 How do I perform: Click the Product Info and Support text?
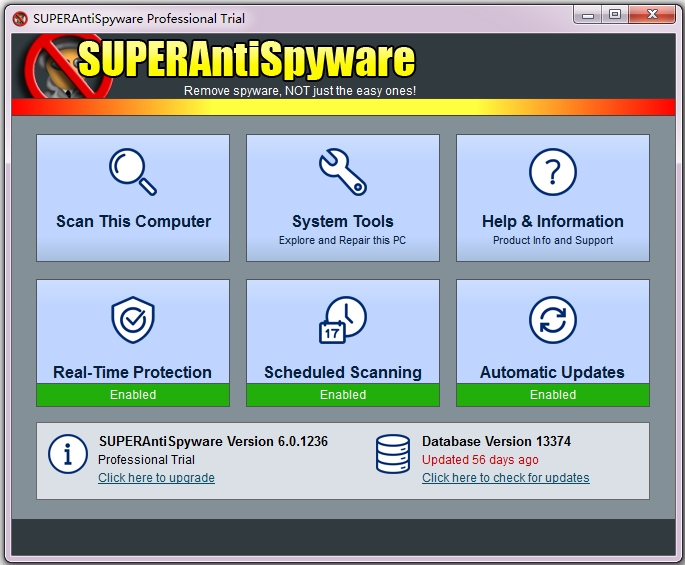[x=553, y=240]
